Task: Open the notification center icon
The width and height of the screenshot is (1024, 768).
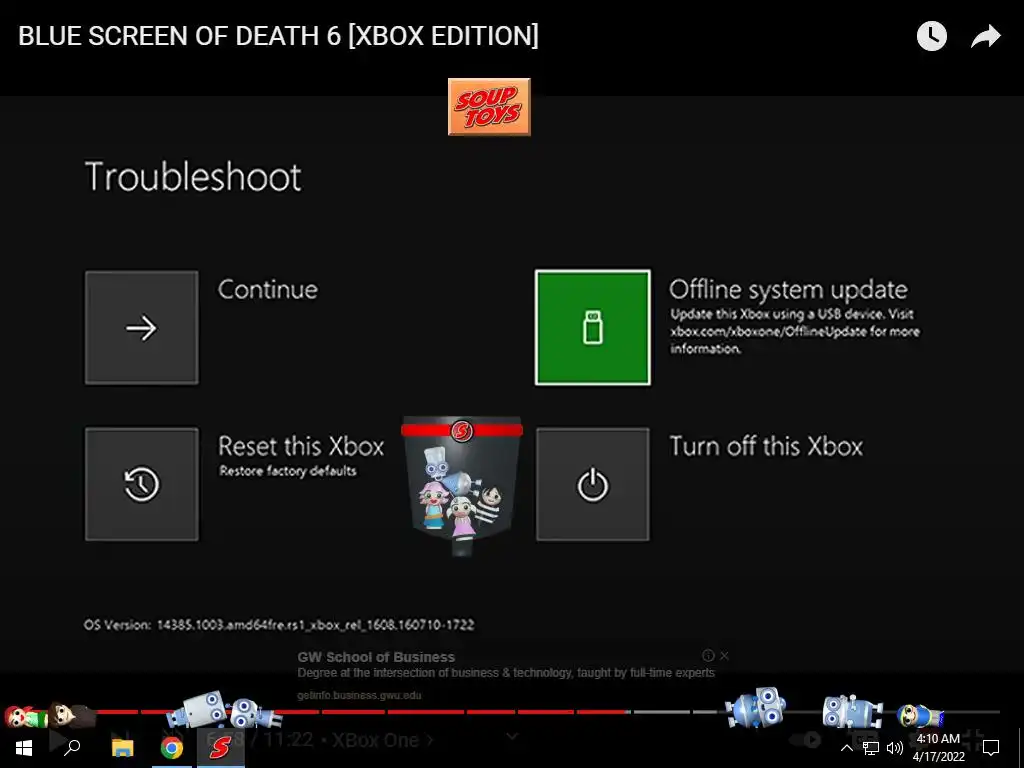Action: [991, 748]
